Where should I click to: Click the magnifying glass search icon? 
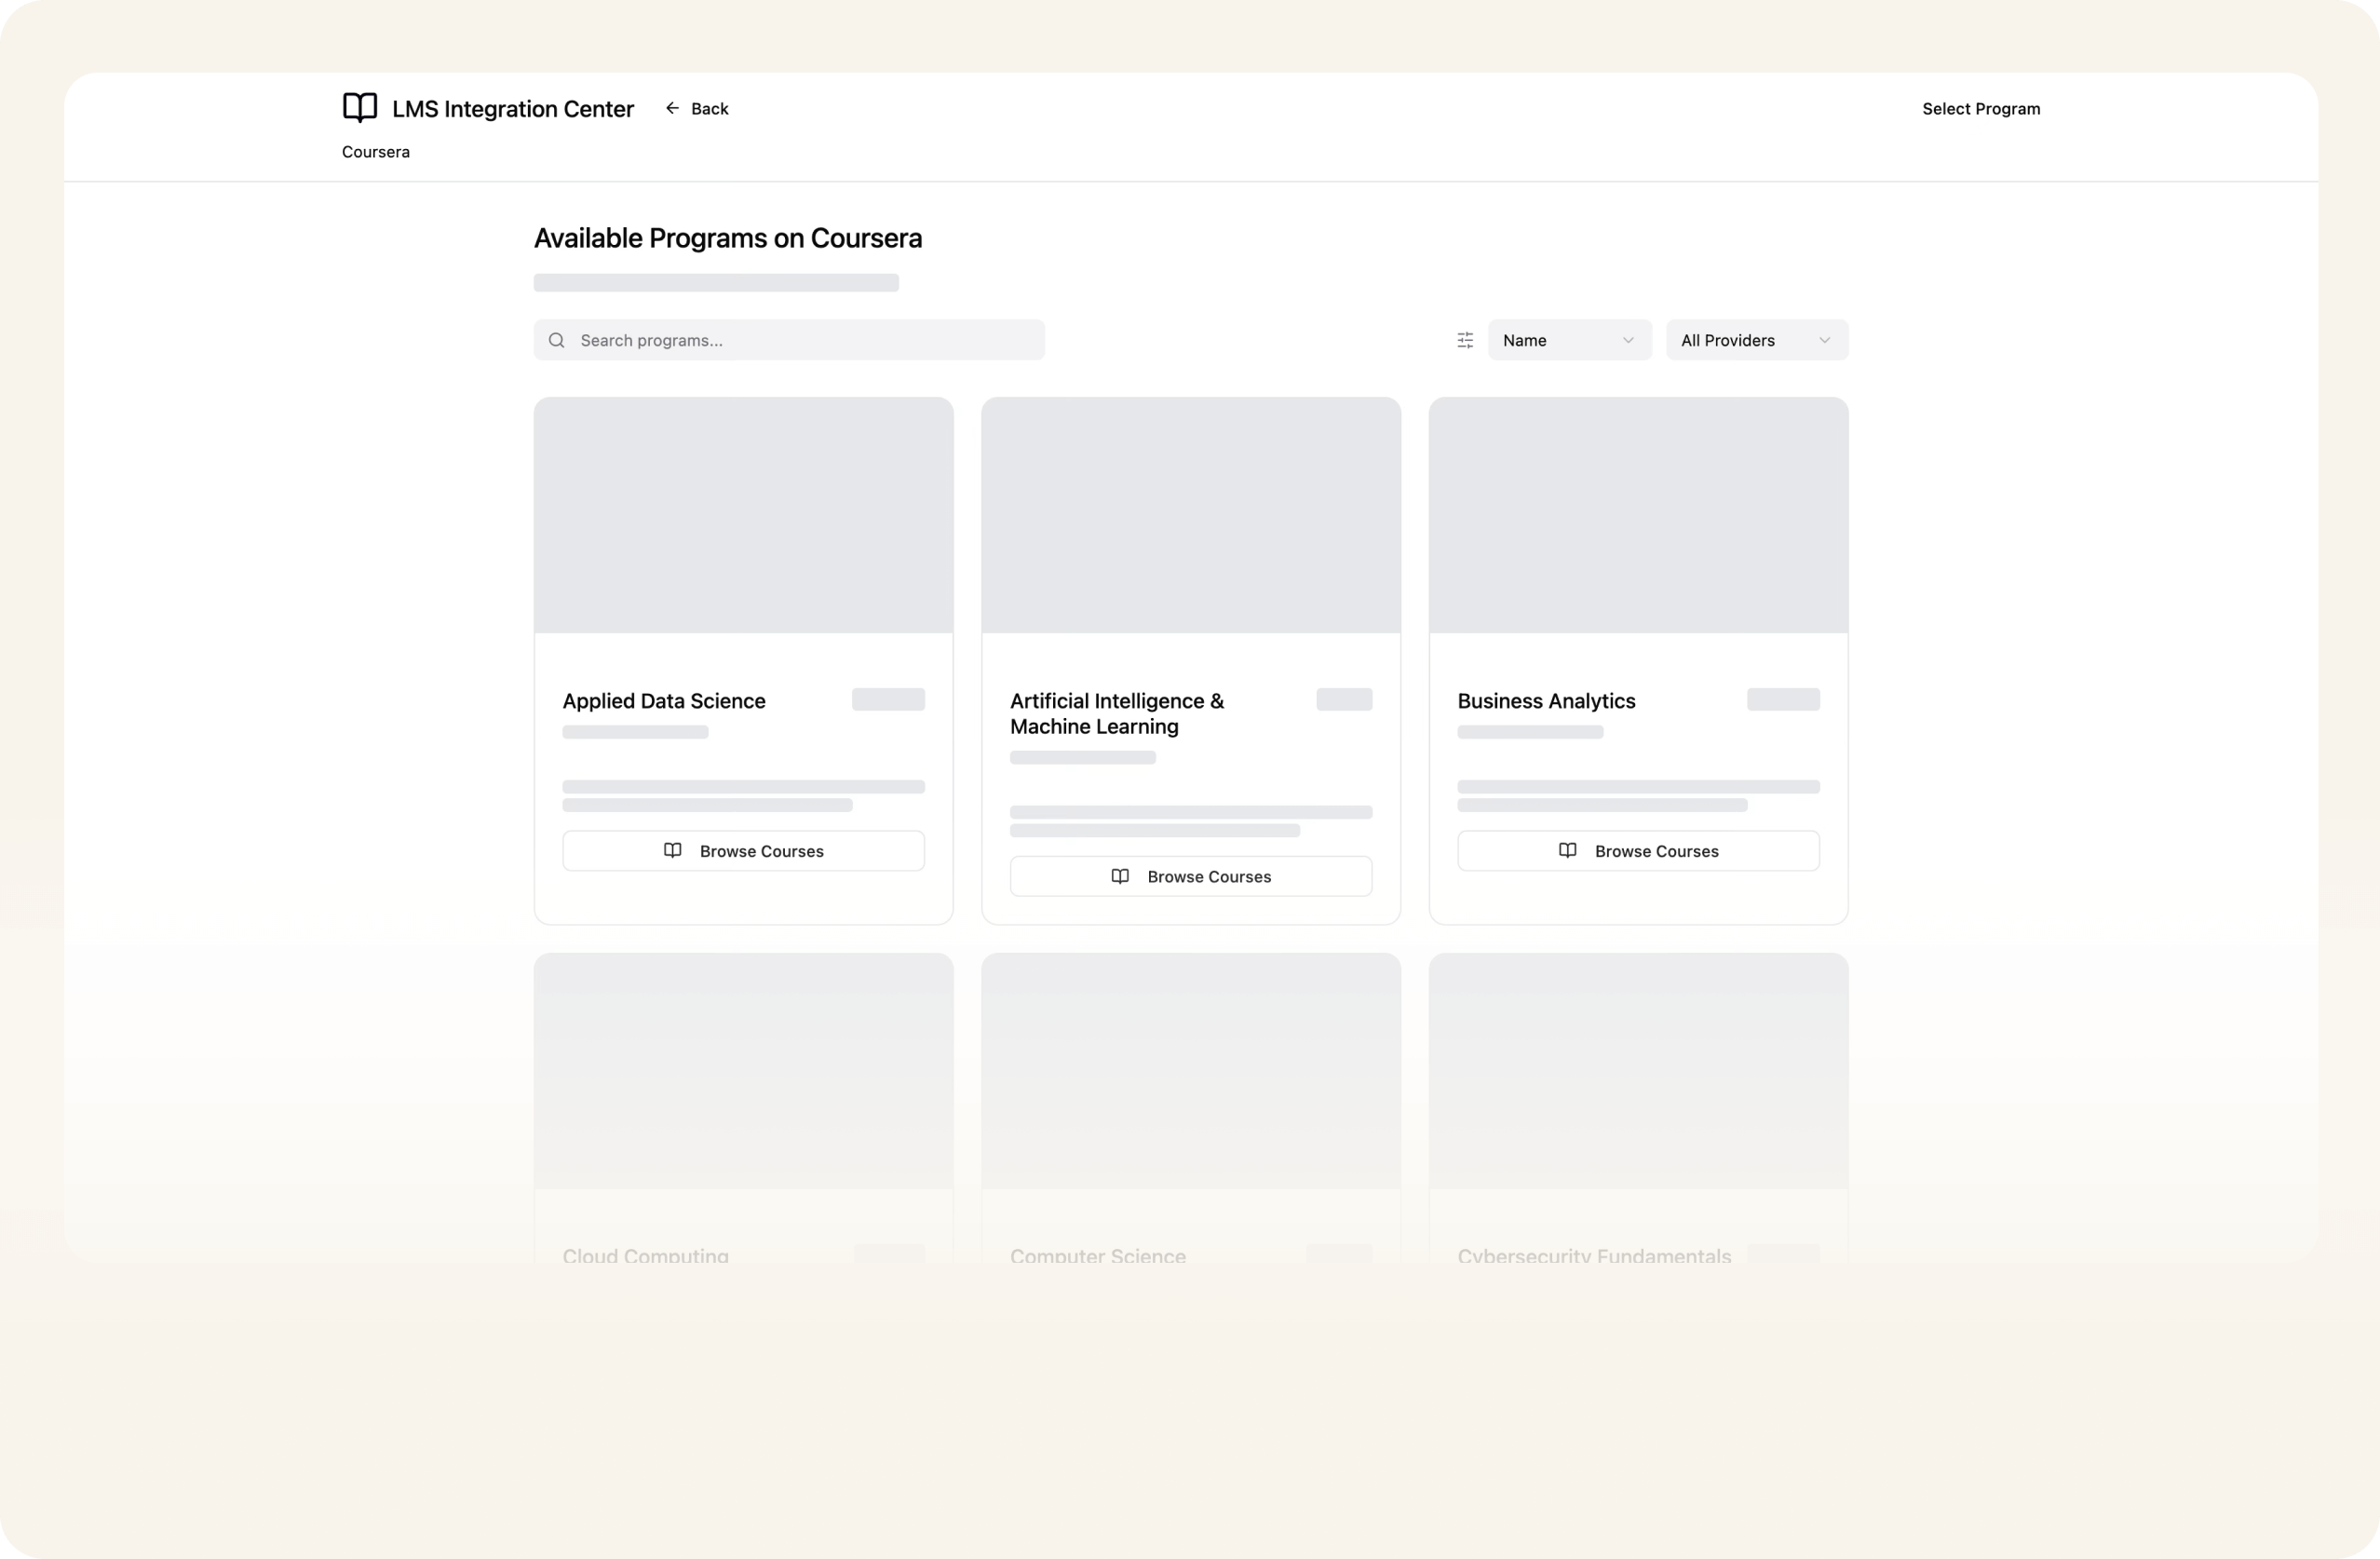click(557, 340)
